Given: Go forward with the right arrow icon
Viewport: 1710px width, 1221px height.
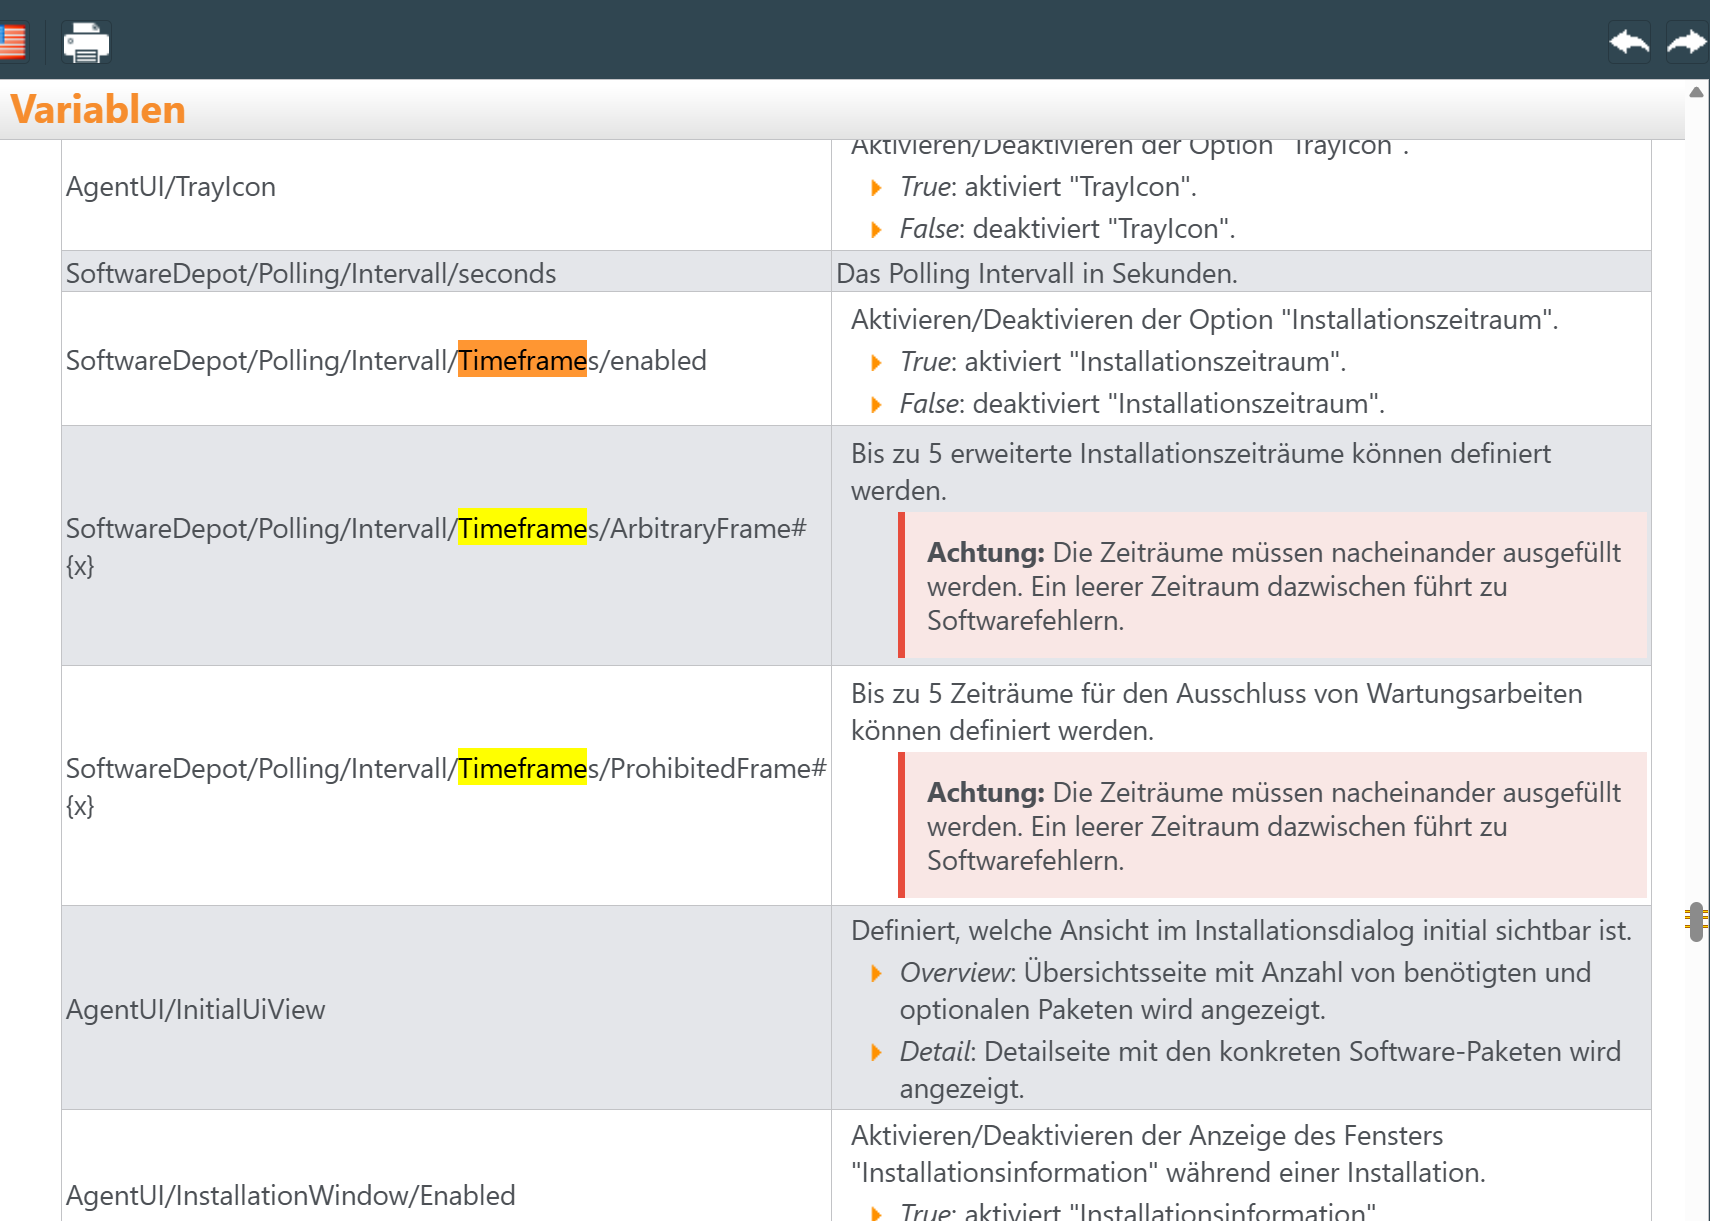Looking at the screenshot, I should pyautogui.click(x=1686, y=43).
